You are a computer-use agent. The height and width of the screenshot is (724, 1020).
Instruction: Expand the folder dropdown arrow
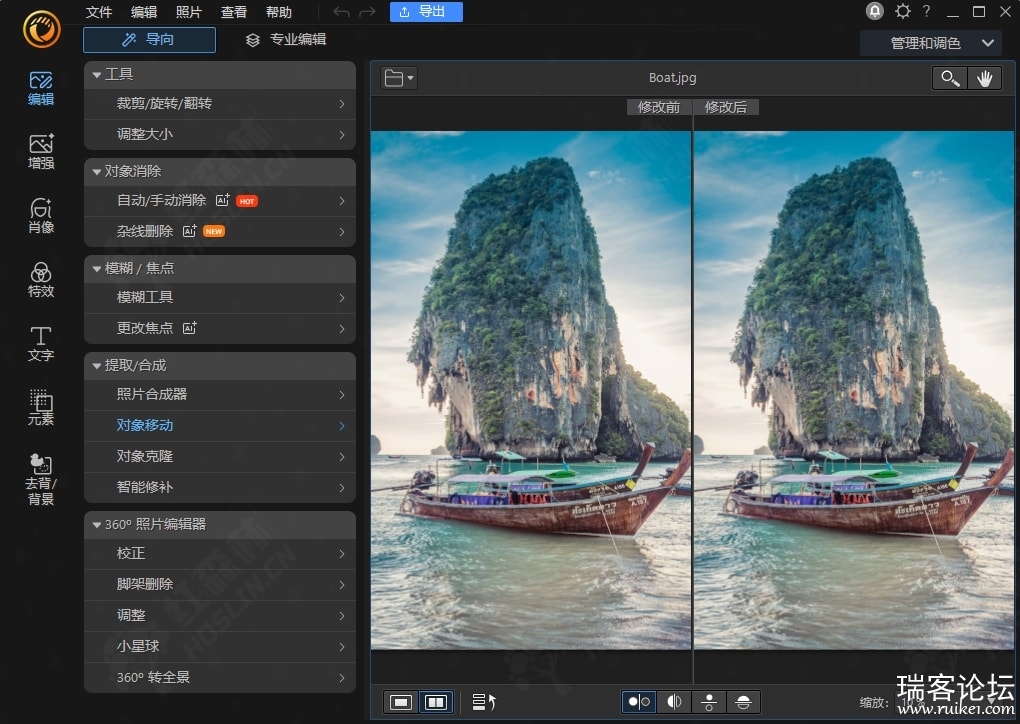(410, 79)
